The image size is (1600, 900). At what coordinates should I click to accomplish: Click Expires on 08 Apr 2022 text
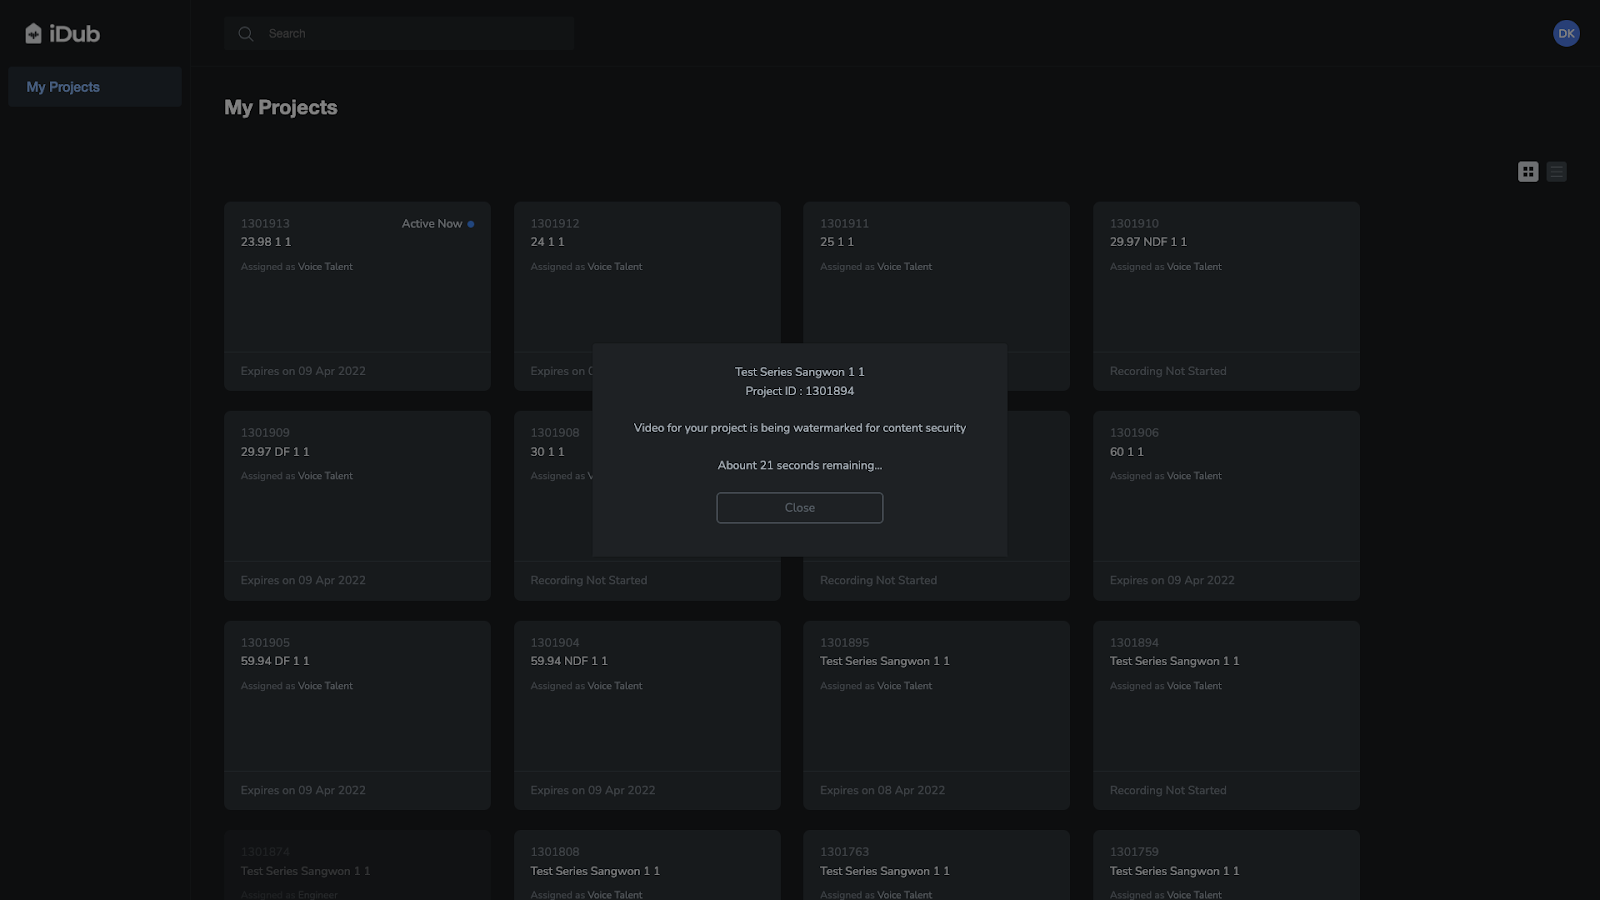click(x=882, y=790)
